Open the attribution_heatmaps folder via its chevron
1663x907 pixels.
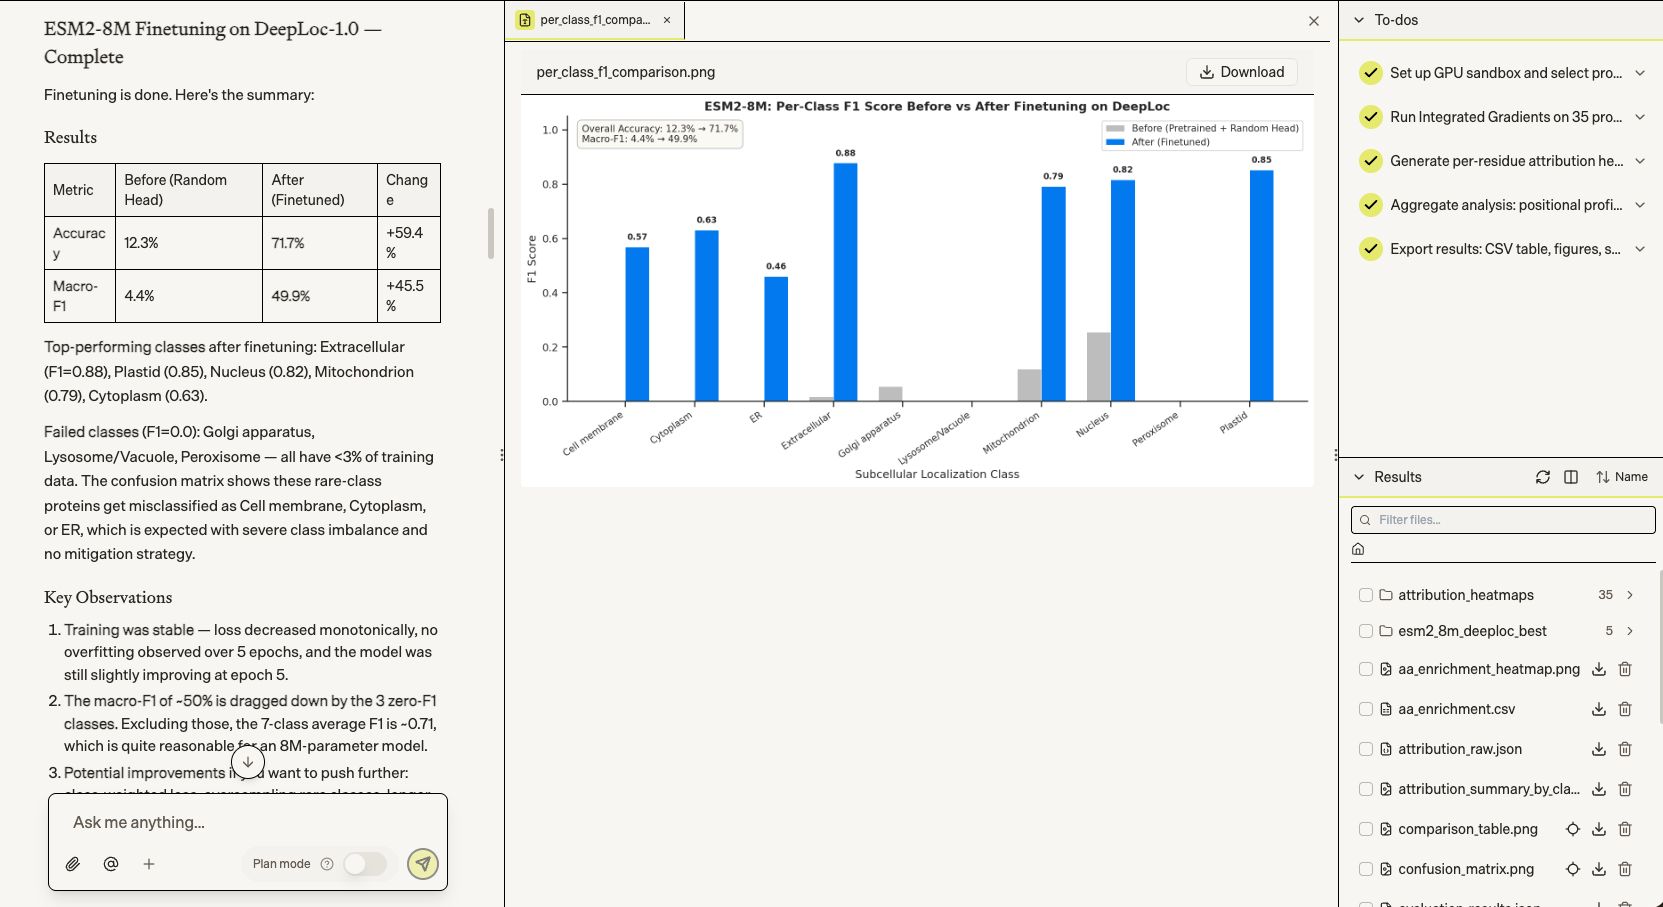coord(1630,595)
